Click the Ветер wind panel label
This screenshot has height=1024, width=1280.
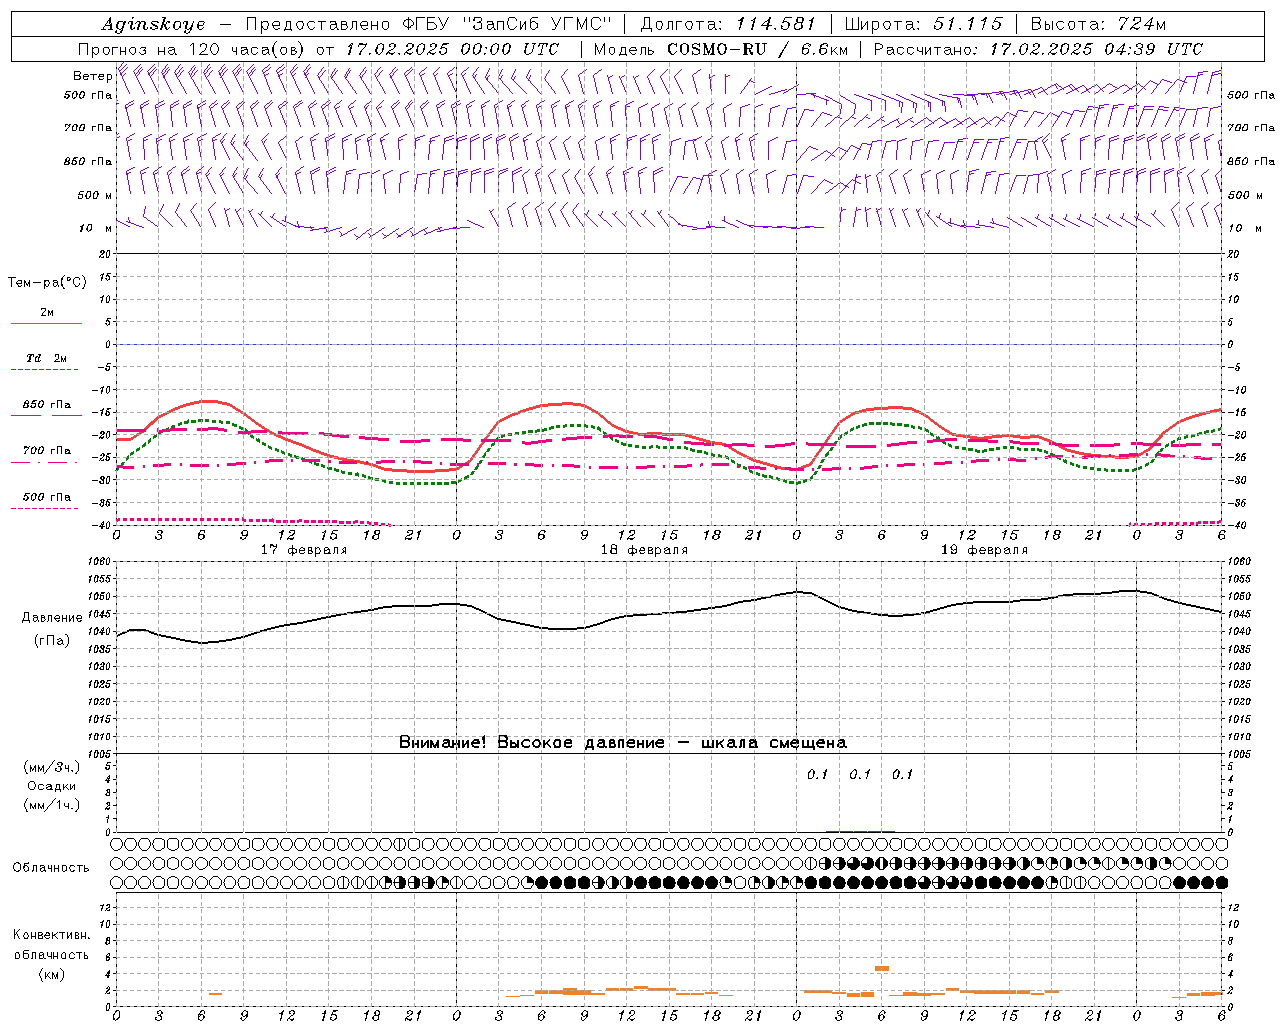coord(92,76)
